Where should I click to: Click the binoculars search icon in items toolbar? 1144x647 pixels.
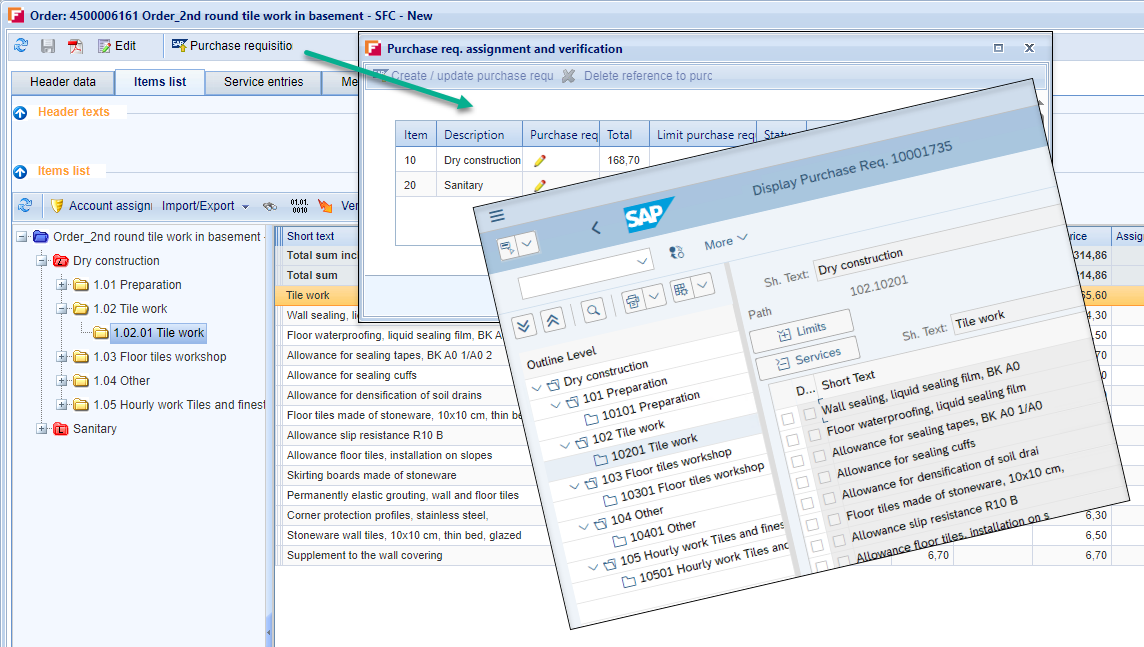point(270,206)
